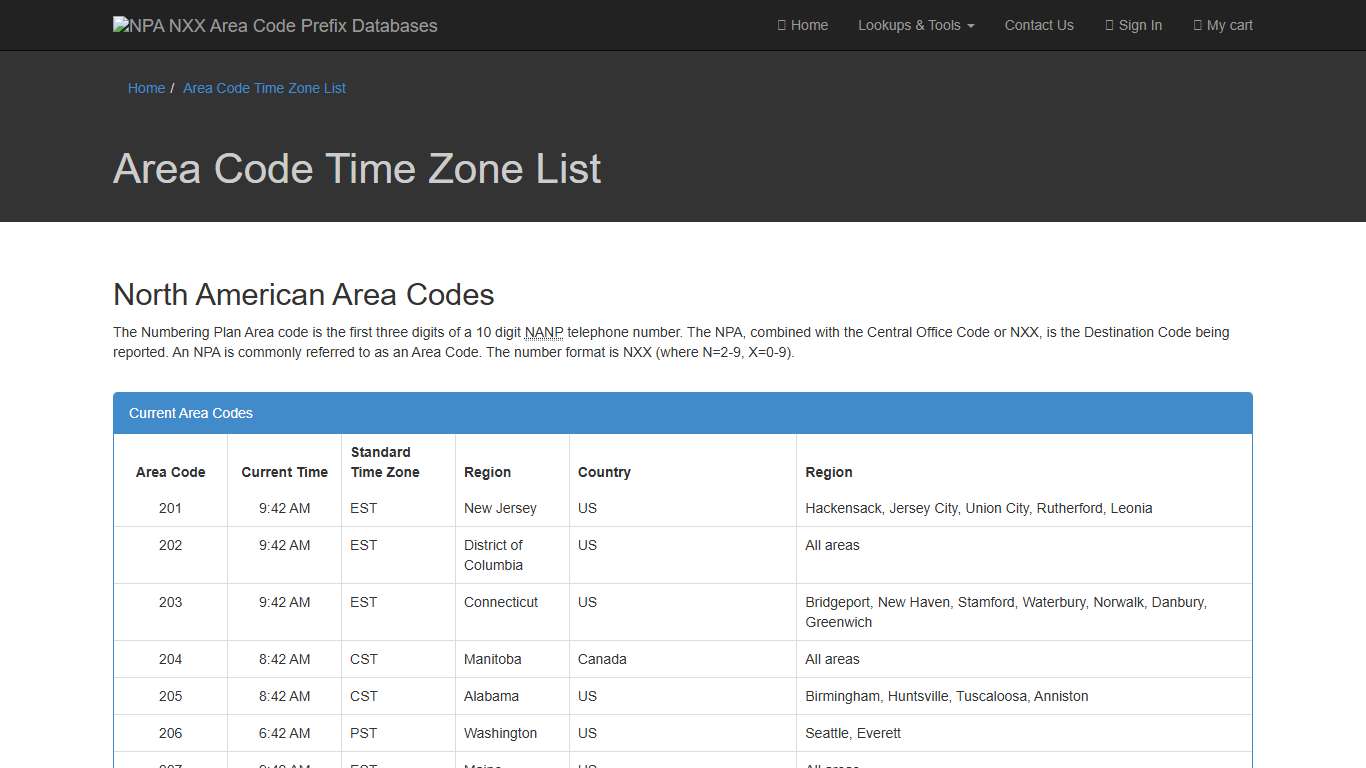Screen dimensions: 1366x768
Task: Click the Seattle, Everett region cell
Action: (x=853, y=733)
